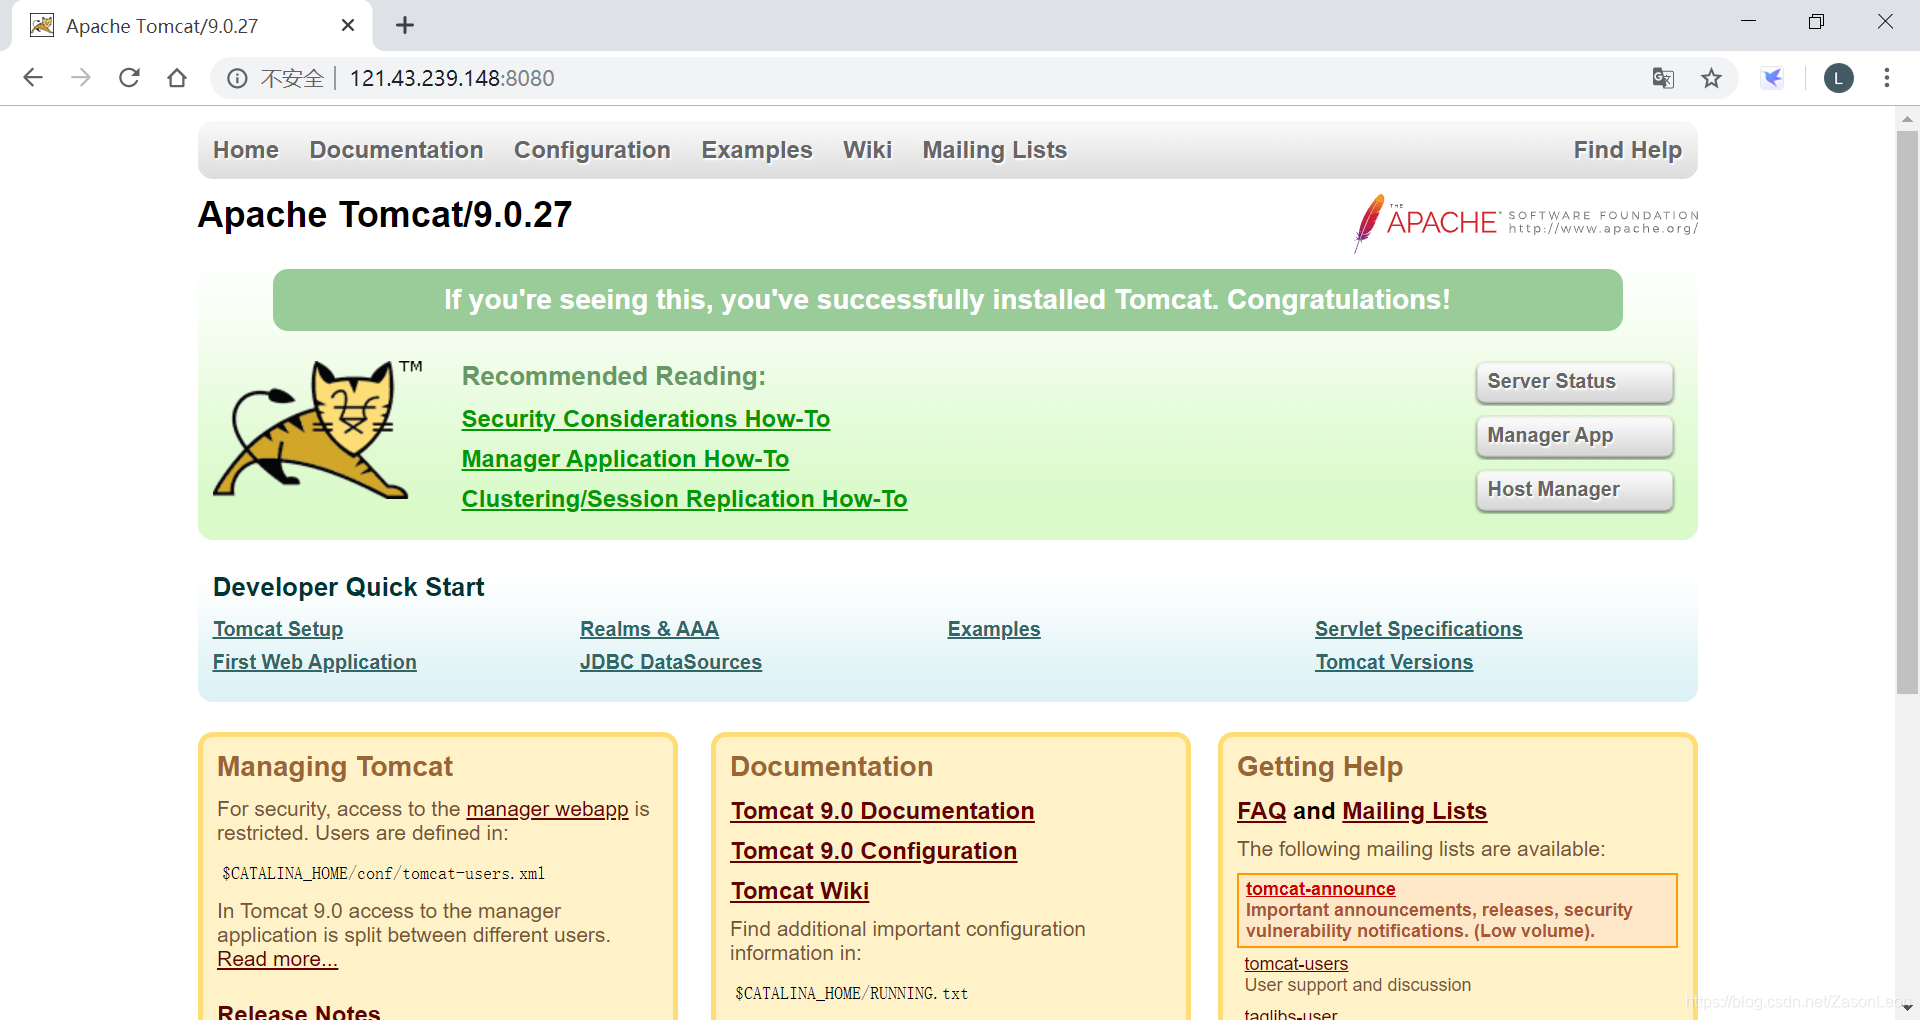Open the Manager App button
The image size is (1920, 1020).
(1574, 436)
